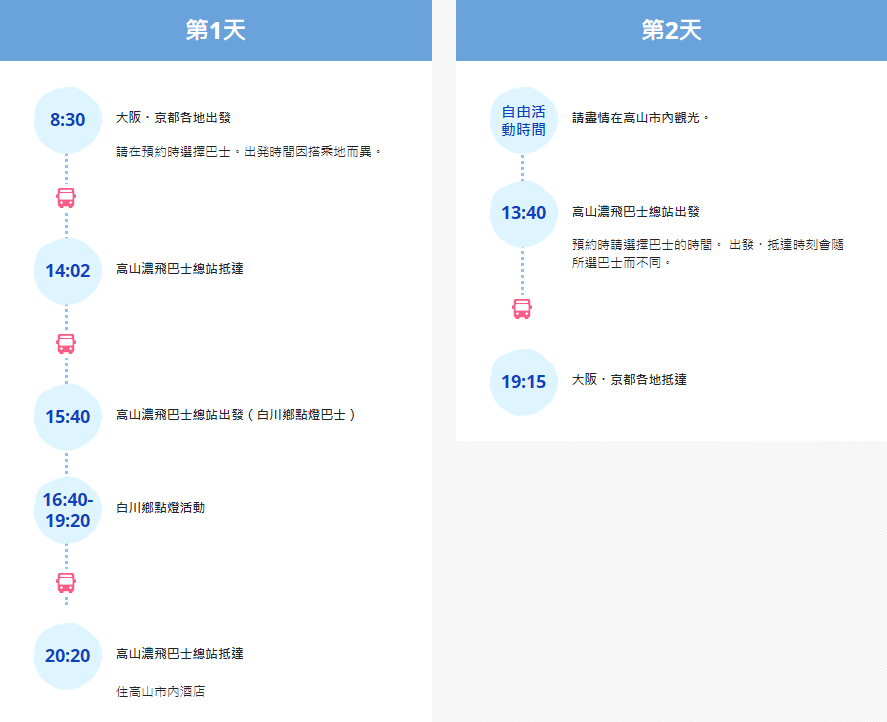Click the 14:02 arrival time bubble
887x722 pixels.
point(67,270)
